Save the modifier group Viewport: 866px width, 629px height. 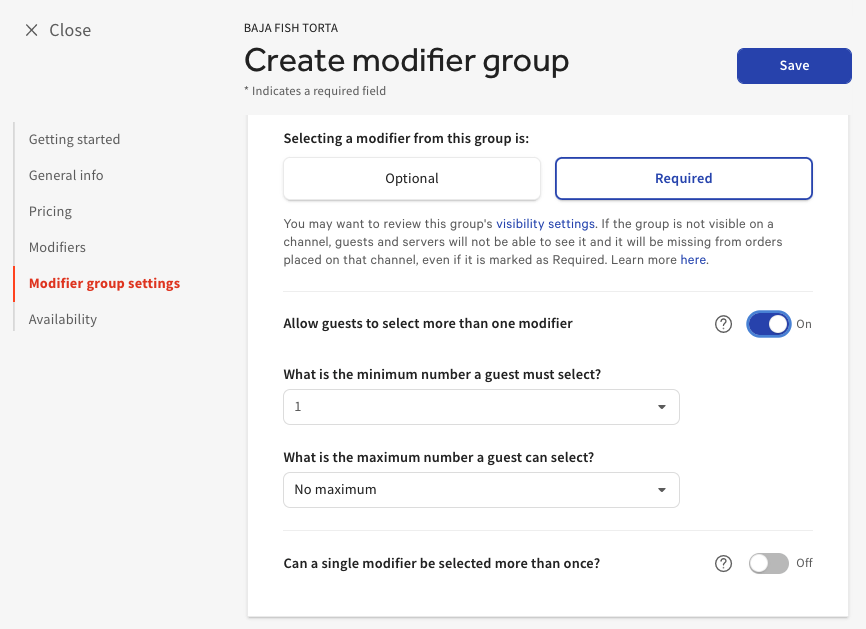[794, 66]
